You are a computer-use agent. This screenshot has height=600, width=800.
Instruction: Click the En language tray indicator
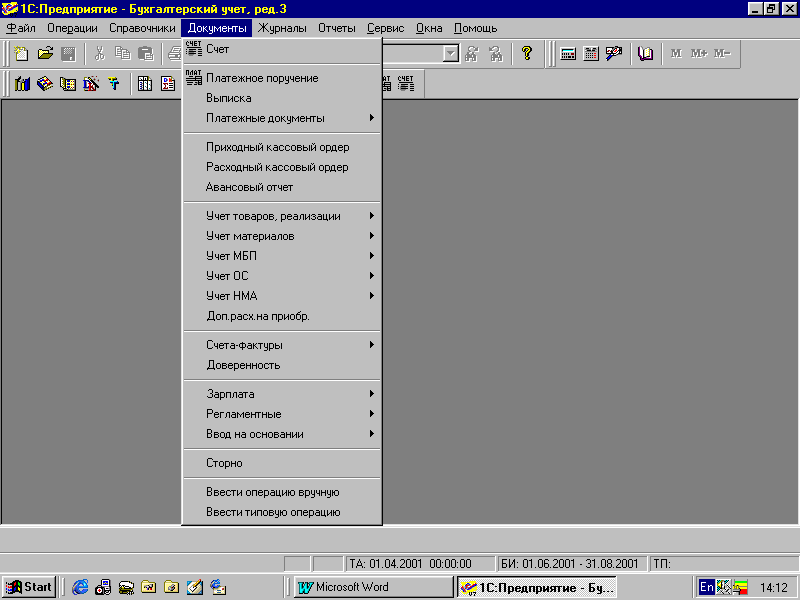click(707, 587)
